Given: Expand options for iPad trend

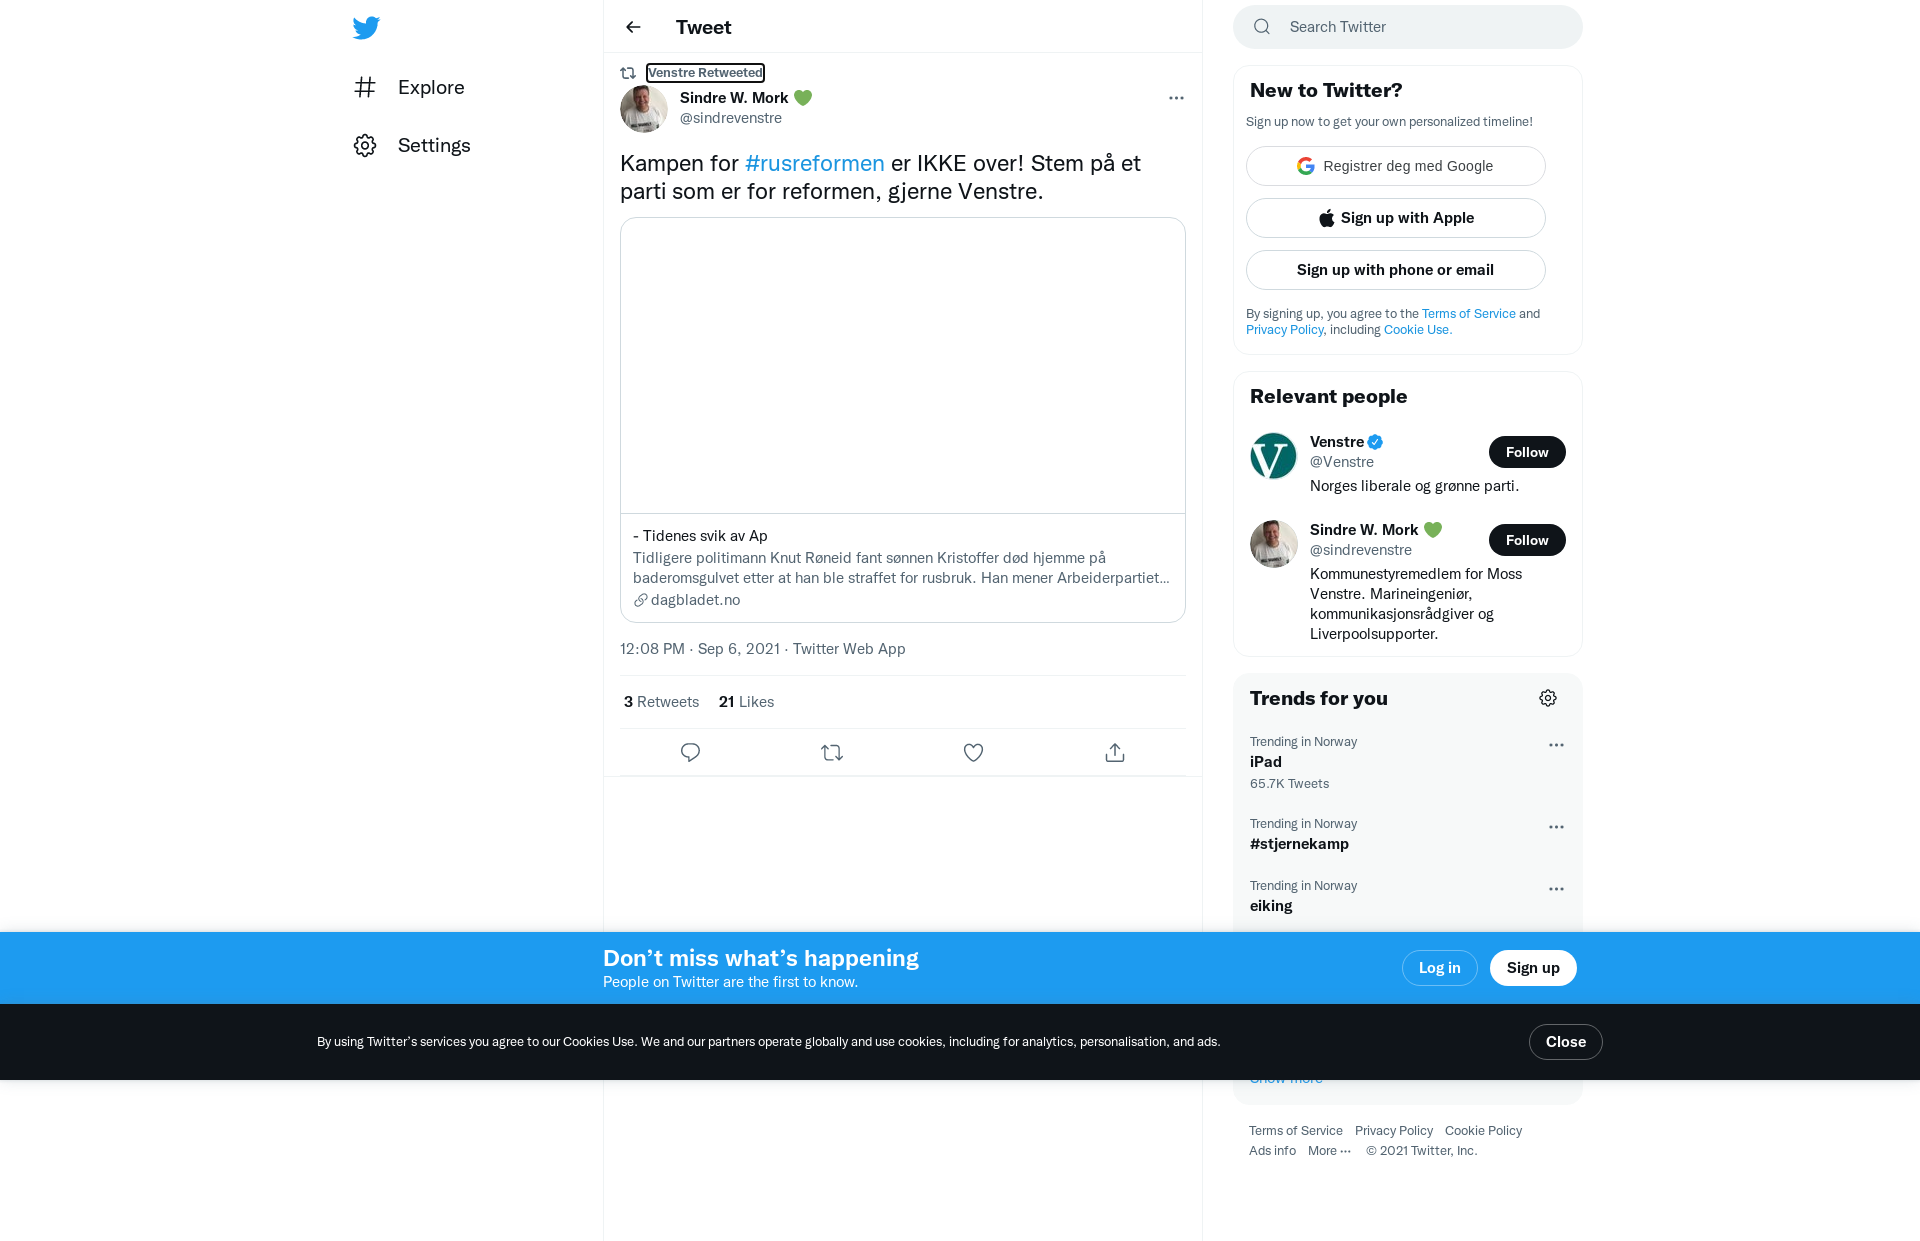Looking at the screenshot, I should pos(1556,745).
